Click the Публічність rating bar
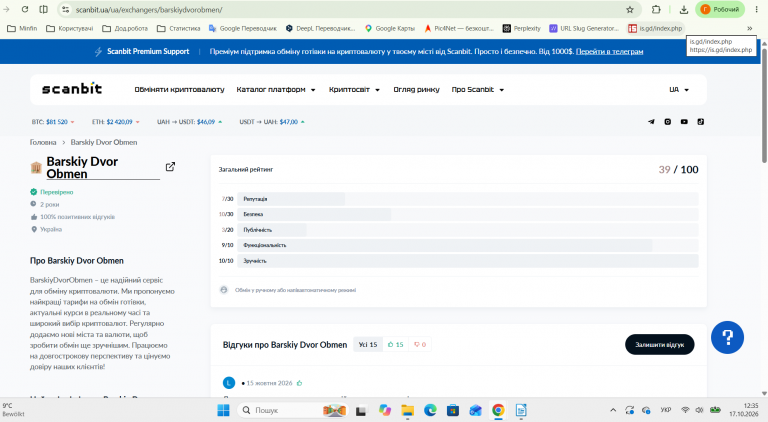 (x=468, y=230)
